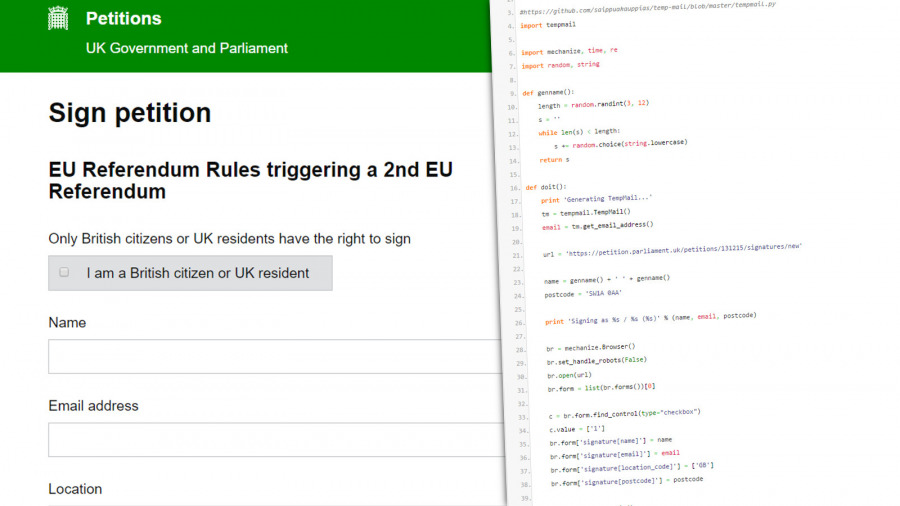Screen dimensions: 900x506
Task: Focus the Name input field
Action: (x=276, y=356)
